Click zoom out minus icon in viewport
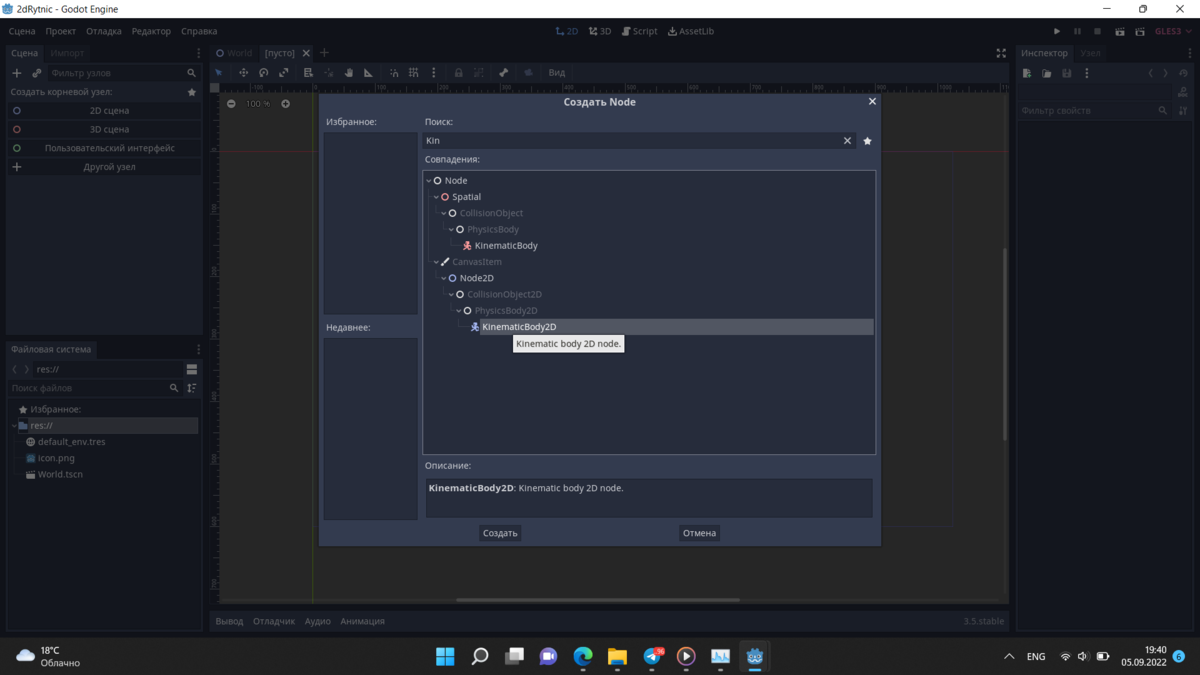Viewport: 1200px width, 675px height. pyautogui.click(x=231, y=104)
